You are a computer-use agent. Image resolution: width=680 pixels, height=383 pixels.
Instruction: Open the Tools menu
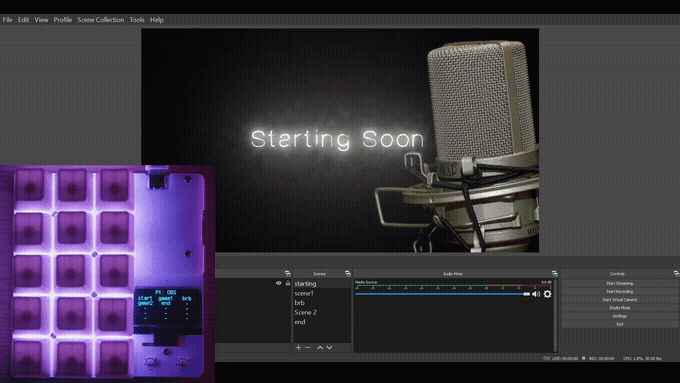[137, 20]
